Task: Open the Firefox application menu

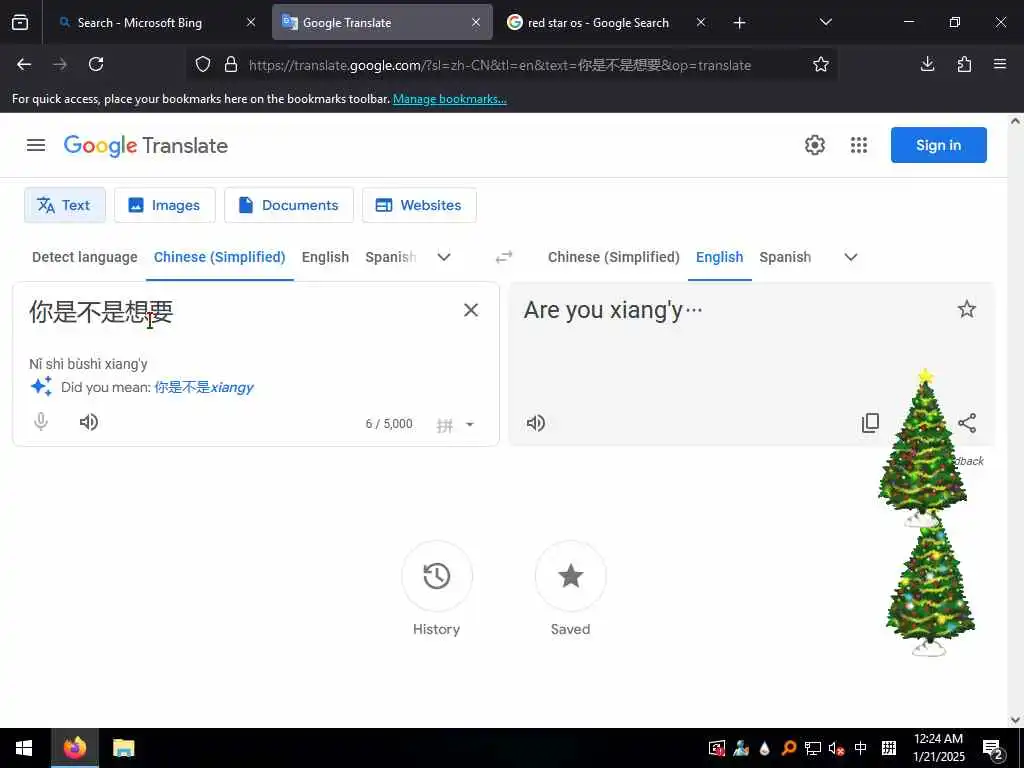Action: [x=1000, y=64]
